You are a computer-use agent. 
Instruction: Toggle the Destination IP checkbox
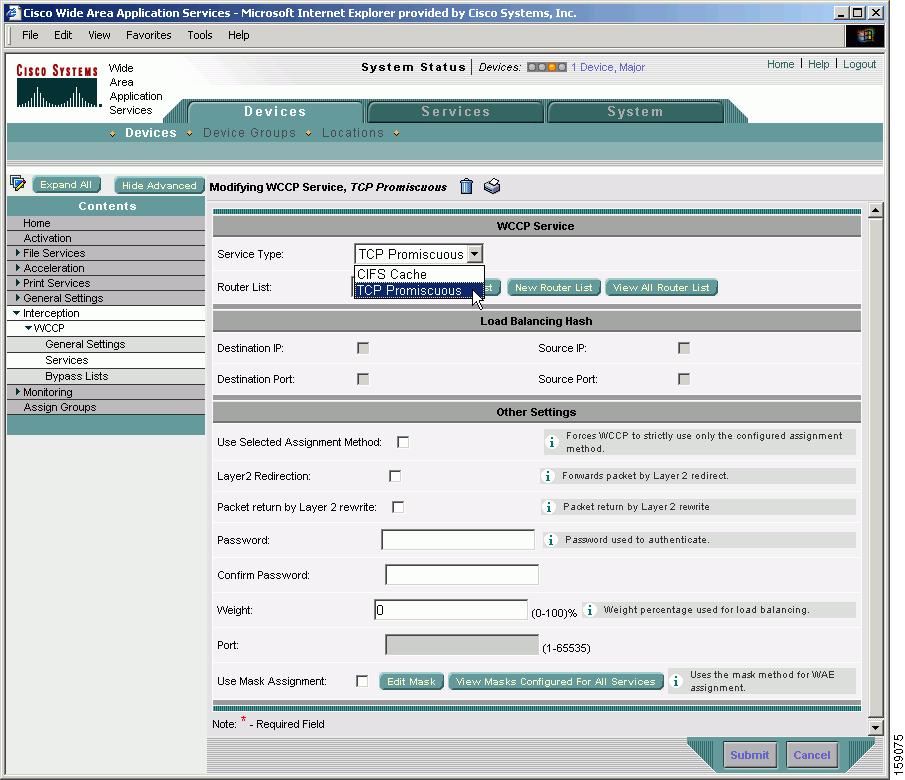point(363,348)
